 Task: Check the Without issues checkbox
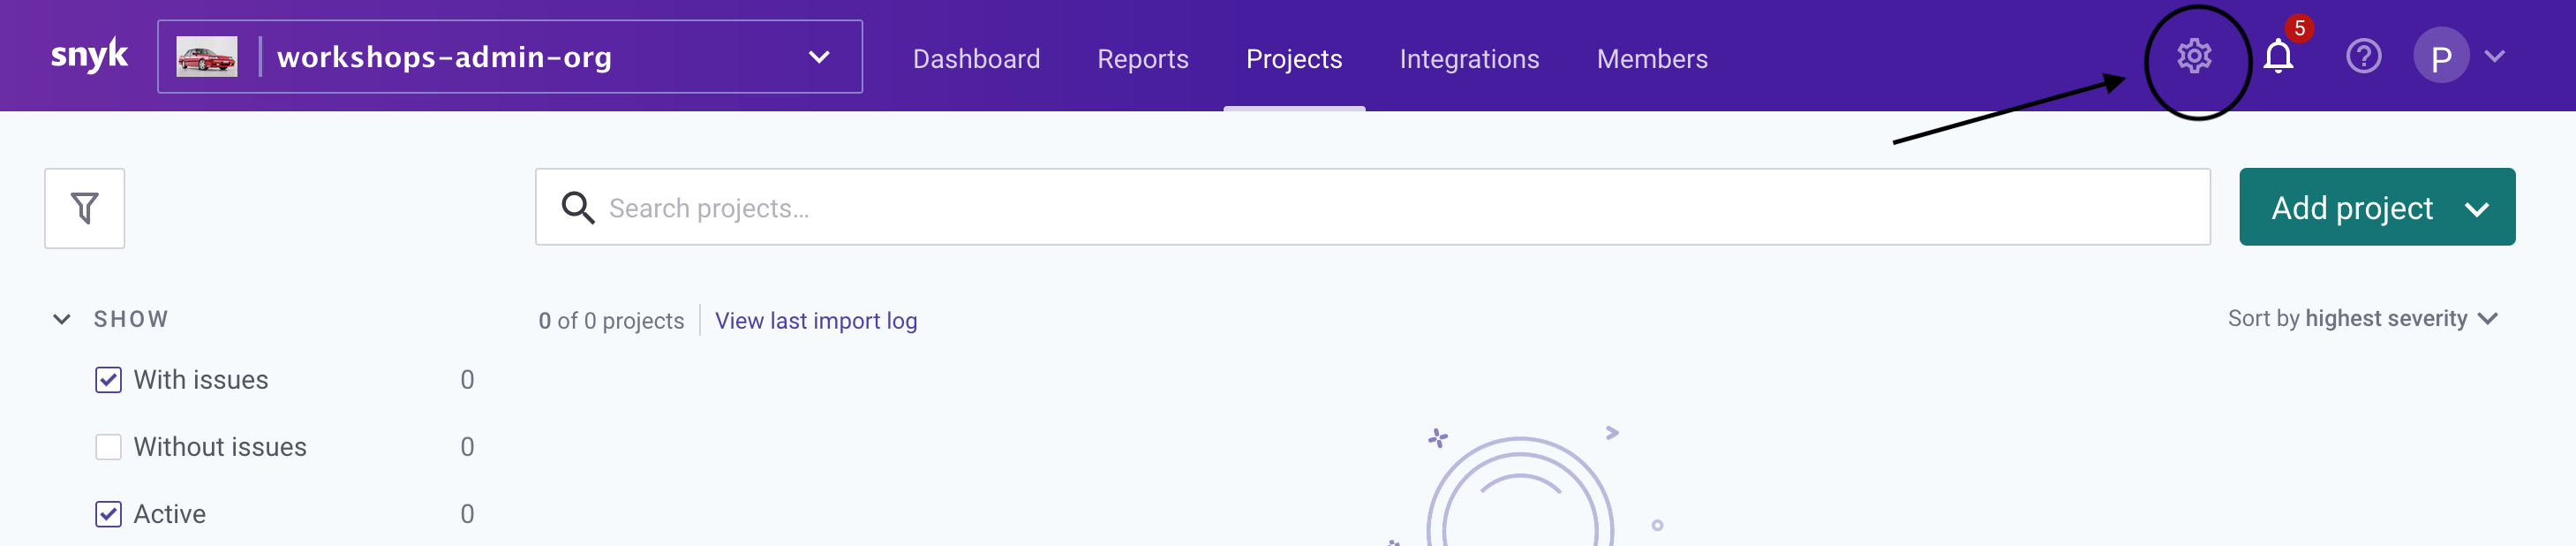[x=108, y=447]
